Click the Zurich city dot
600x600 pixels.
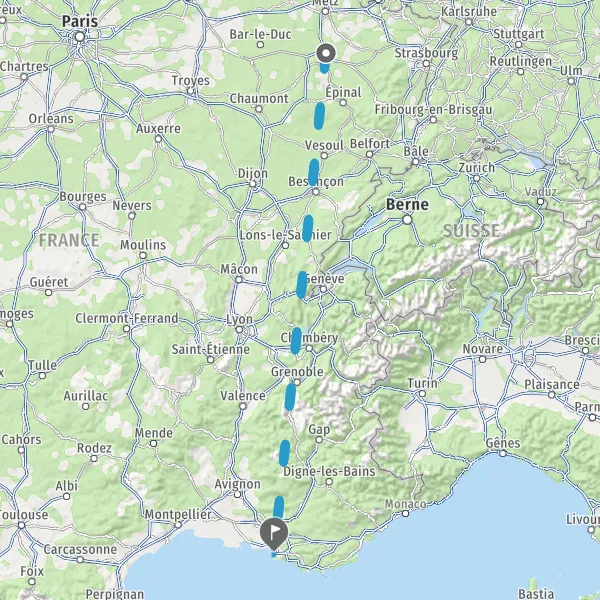coord(476,178)
